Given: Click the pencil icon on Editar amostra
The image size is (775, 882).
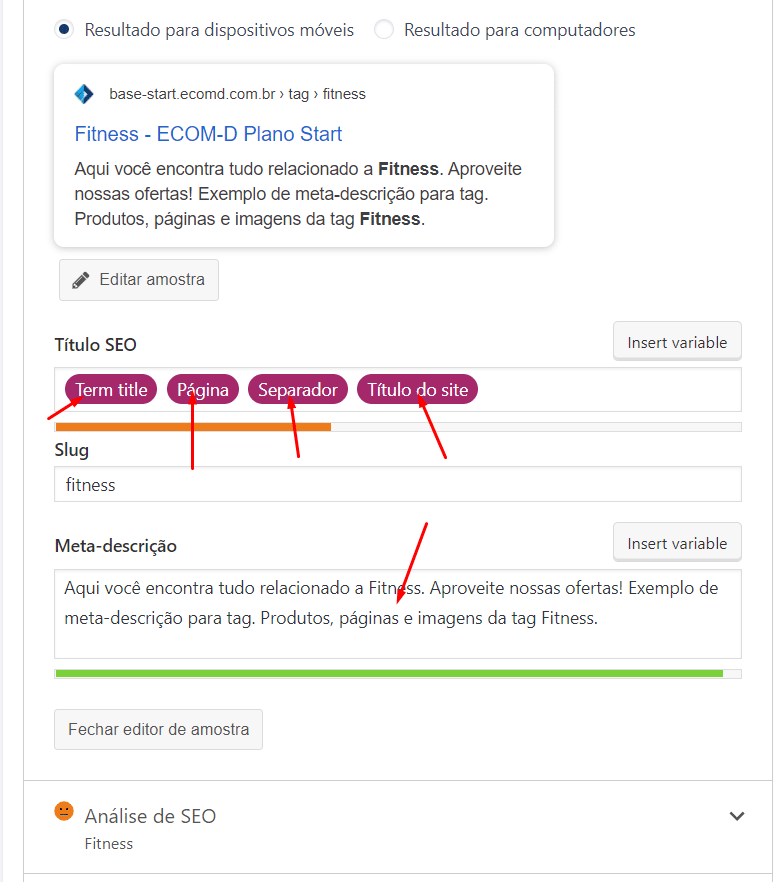Looking at the screenshot, I should [80, 280].
